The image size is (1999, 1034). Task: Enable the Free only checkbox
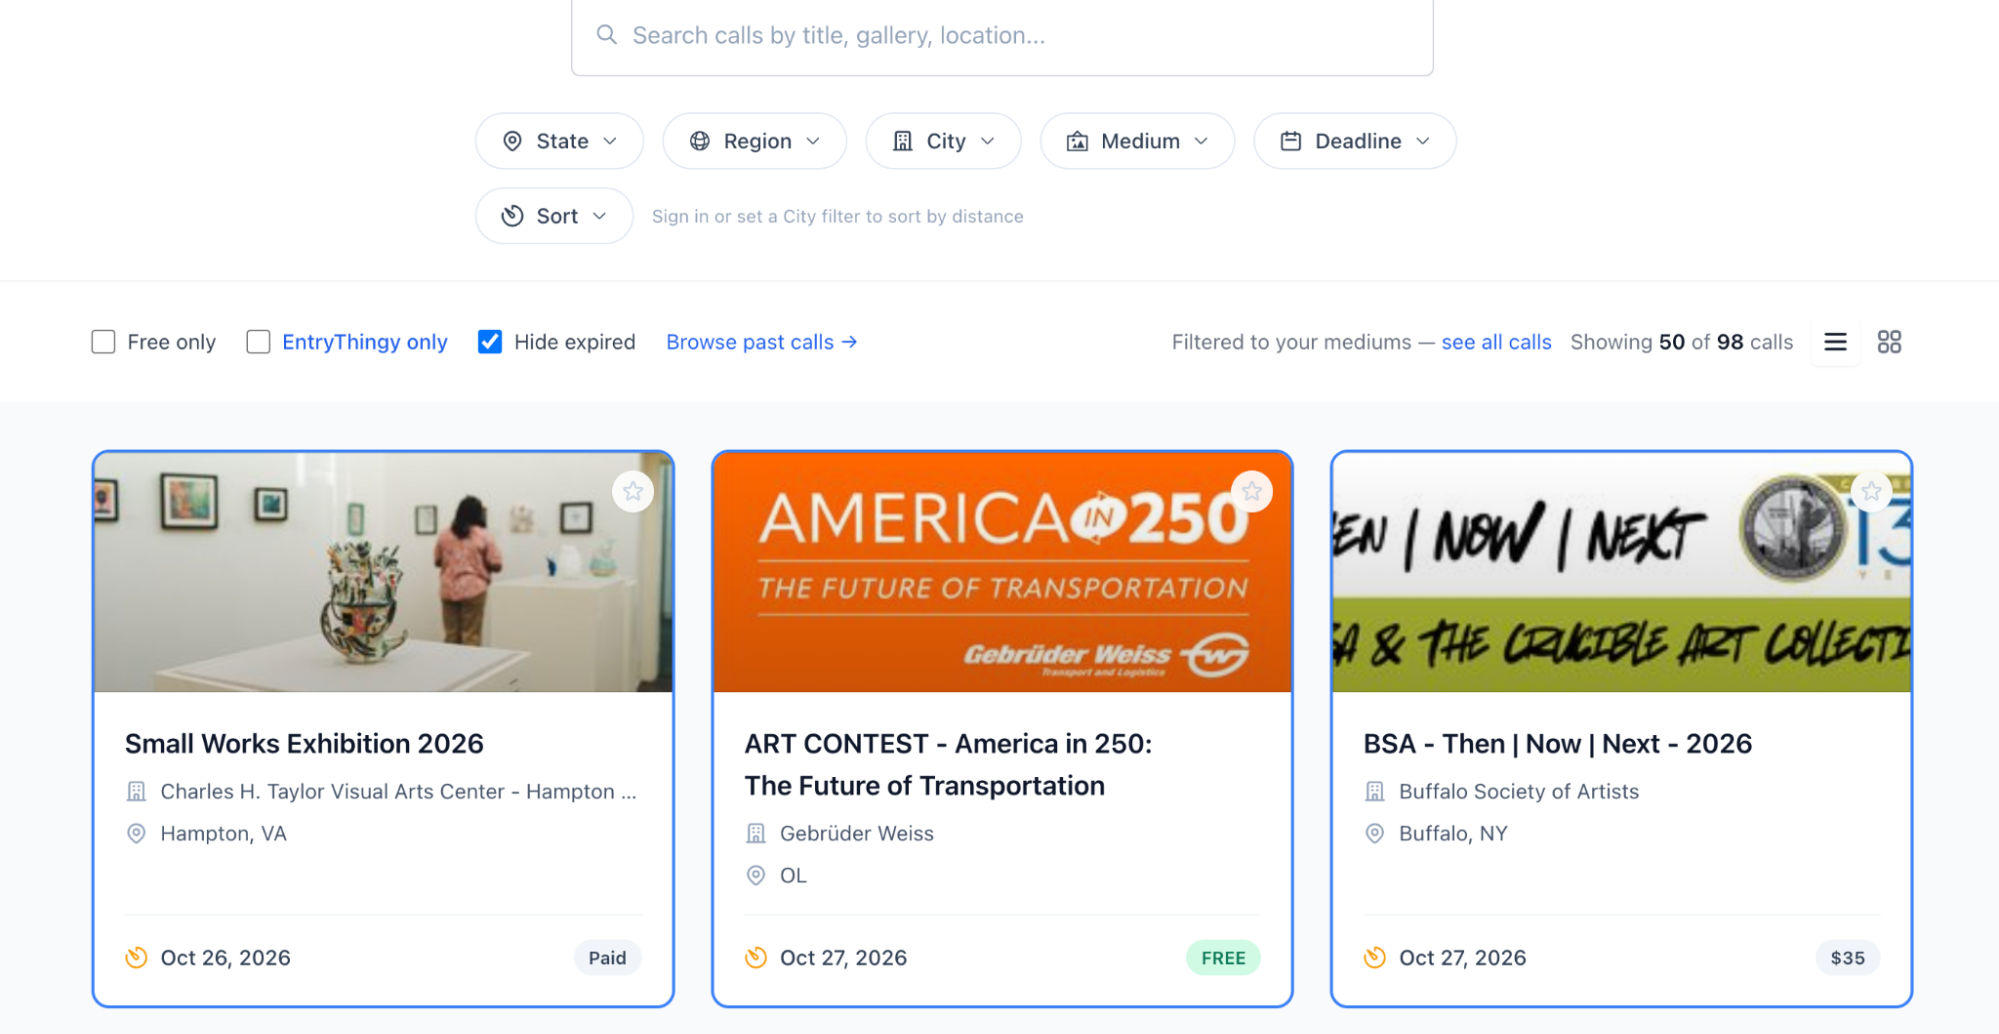(103, 342)
